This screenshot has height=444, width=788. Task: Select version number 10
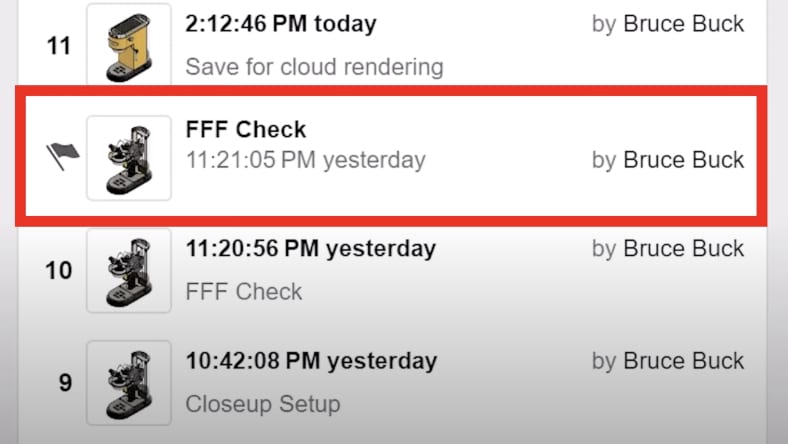59,270
